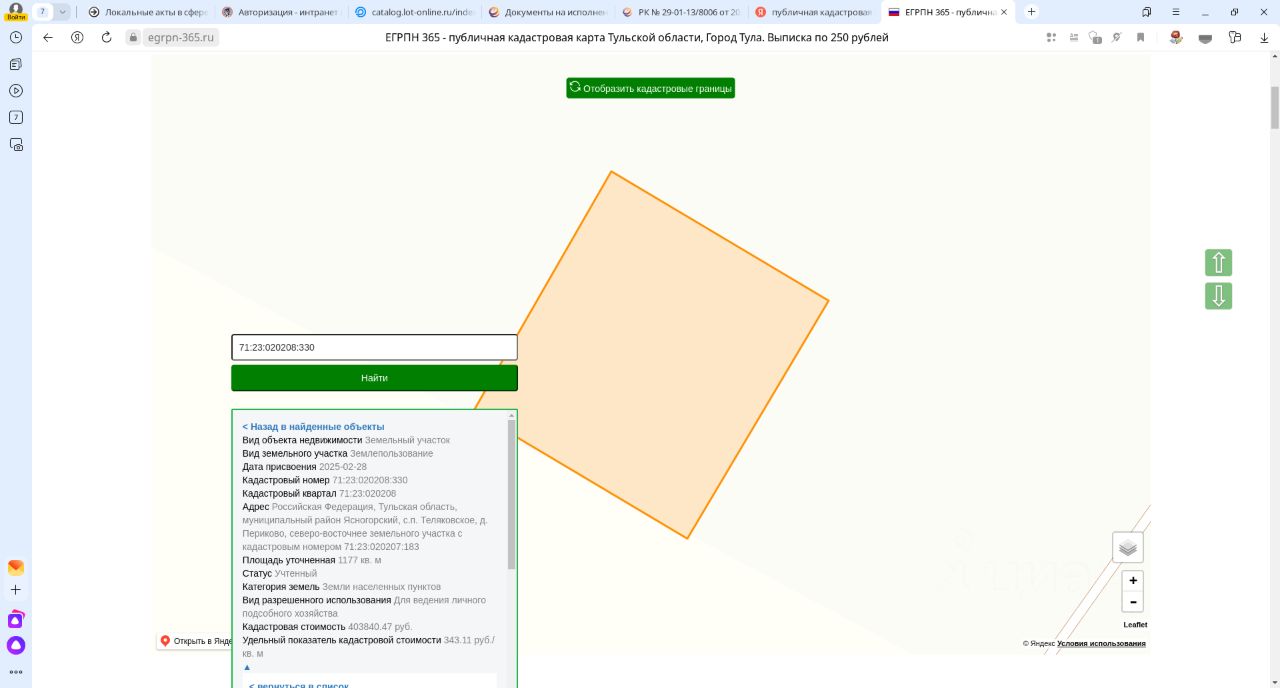Screen dimensions: 1280x688
Task: Open the downloads arrow icon
Action: [x=1264, y=37]
